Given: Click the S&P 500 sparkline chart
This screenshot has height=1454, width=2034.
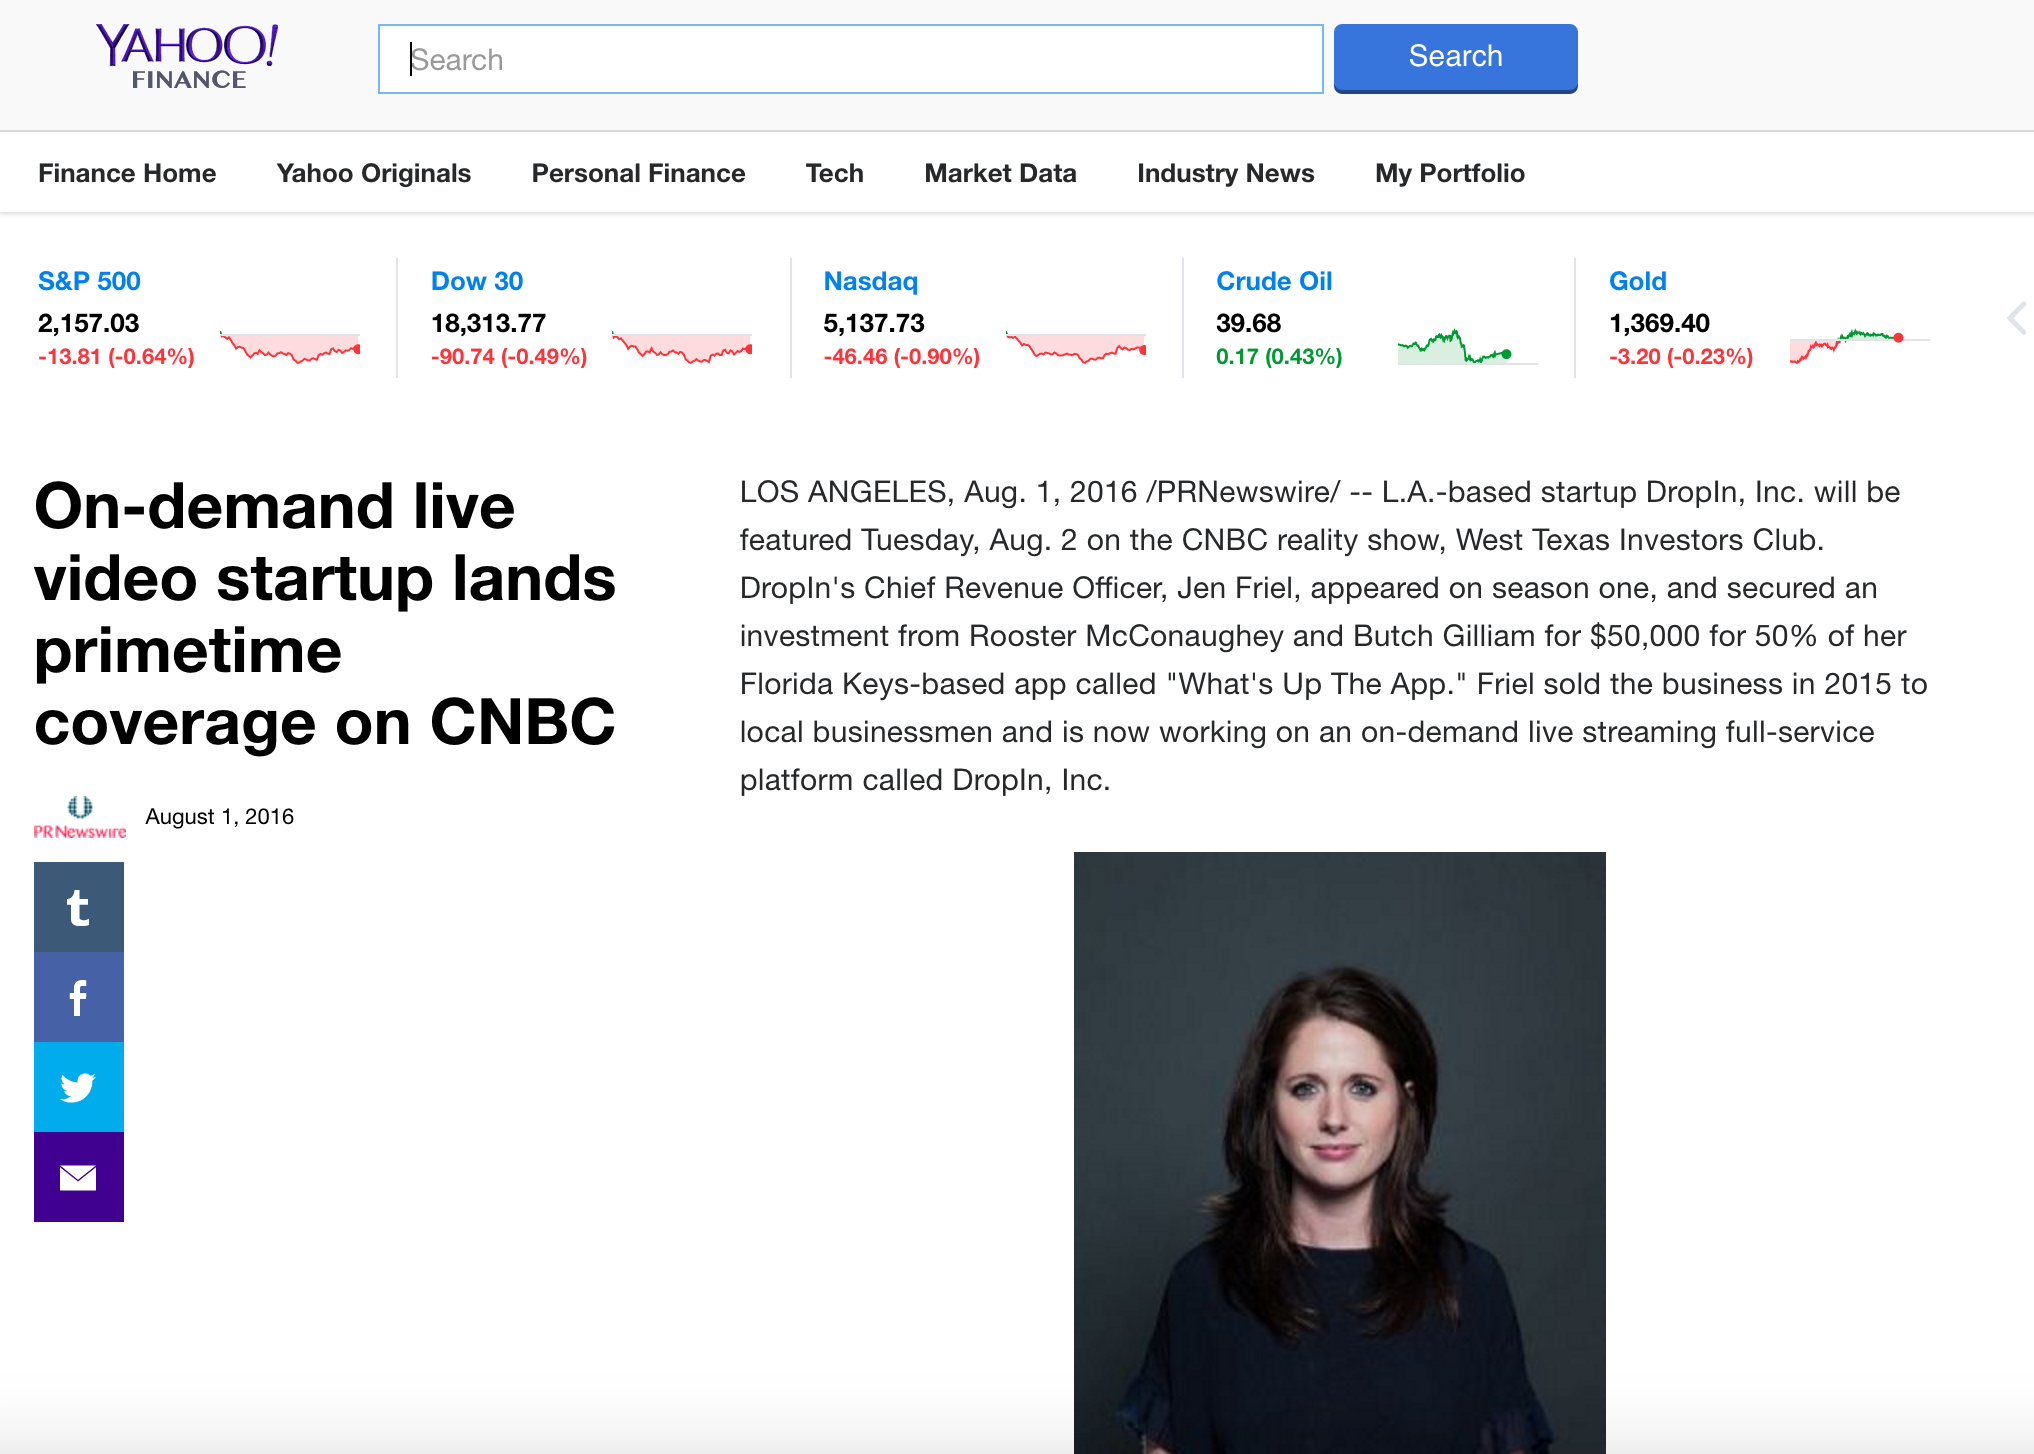Looking at the screenshot, I should click(290, 347).
